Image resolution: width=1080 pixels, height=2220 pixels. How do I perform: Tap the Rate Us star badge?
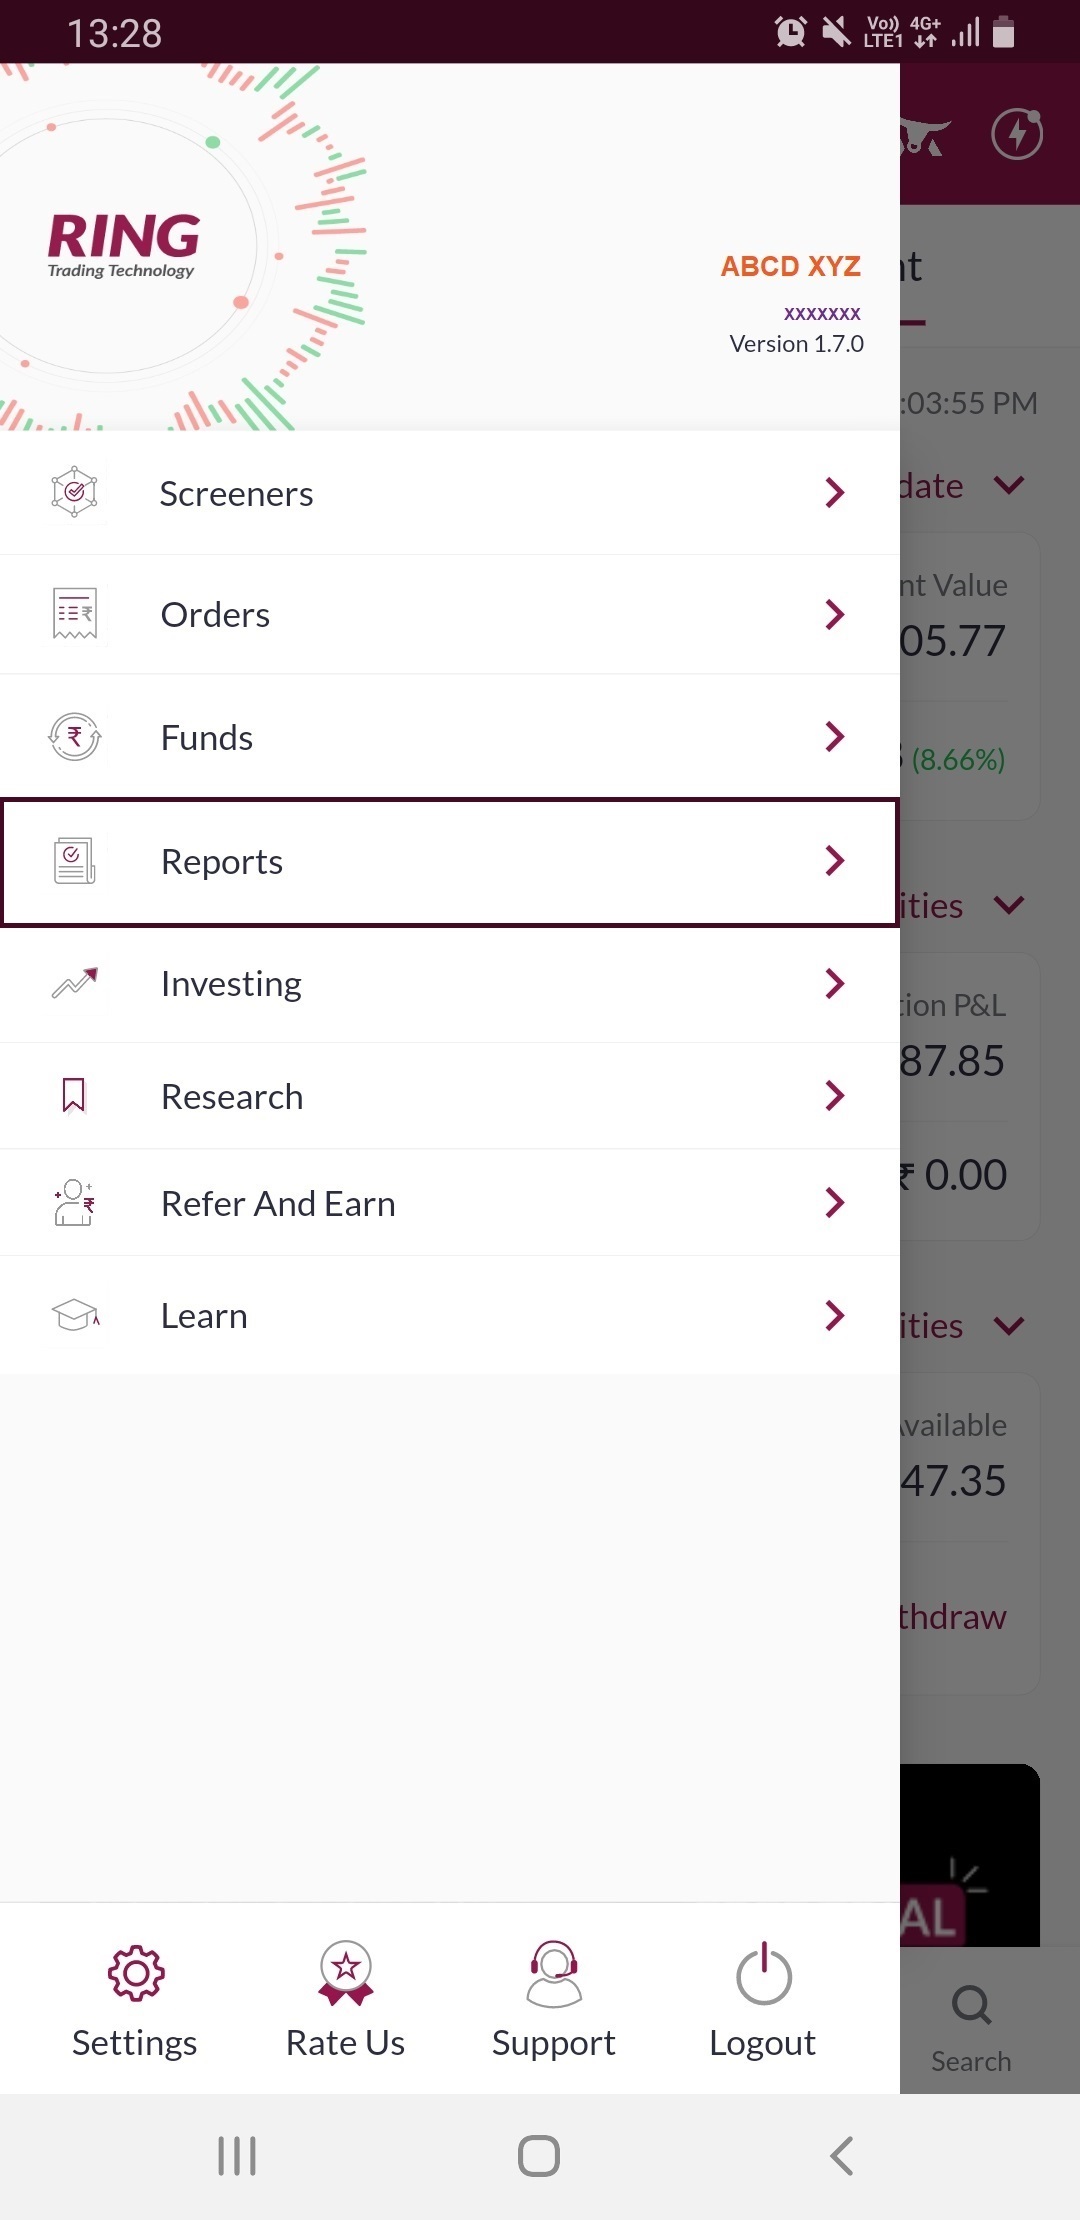tap(346, 1973)
